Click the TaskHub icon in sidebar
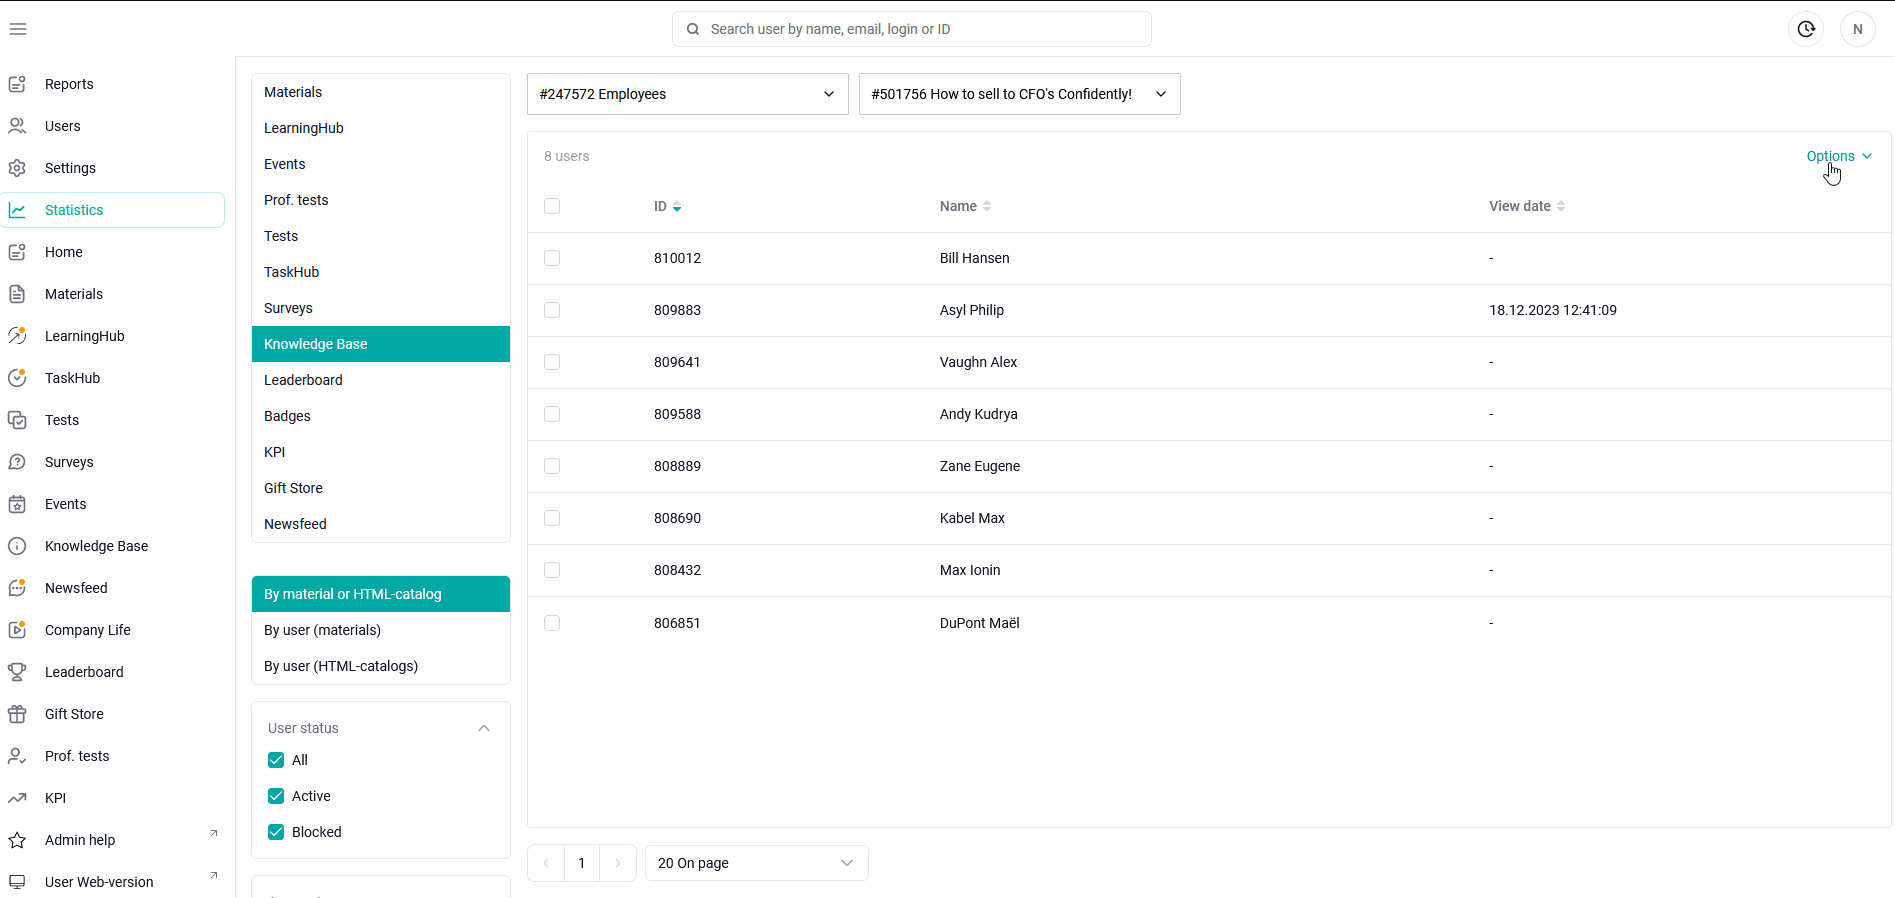Viewport: 1895px width, 898px height. click(x=17, y=378)
